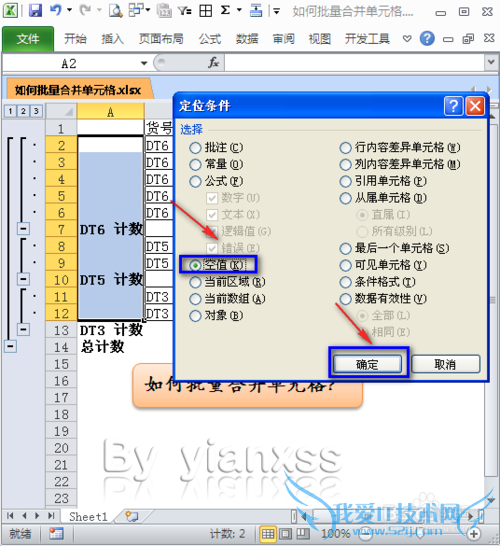
Task: Click the insert new worksheet icon
Action: tap(131, 516)
